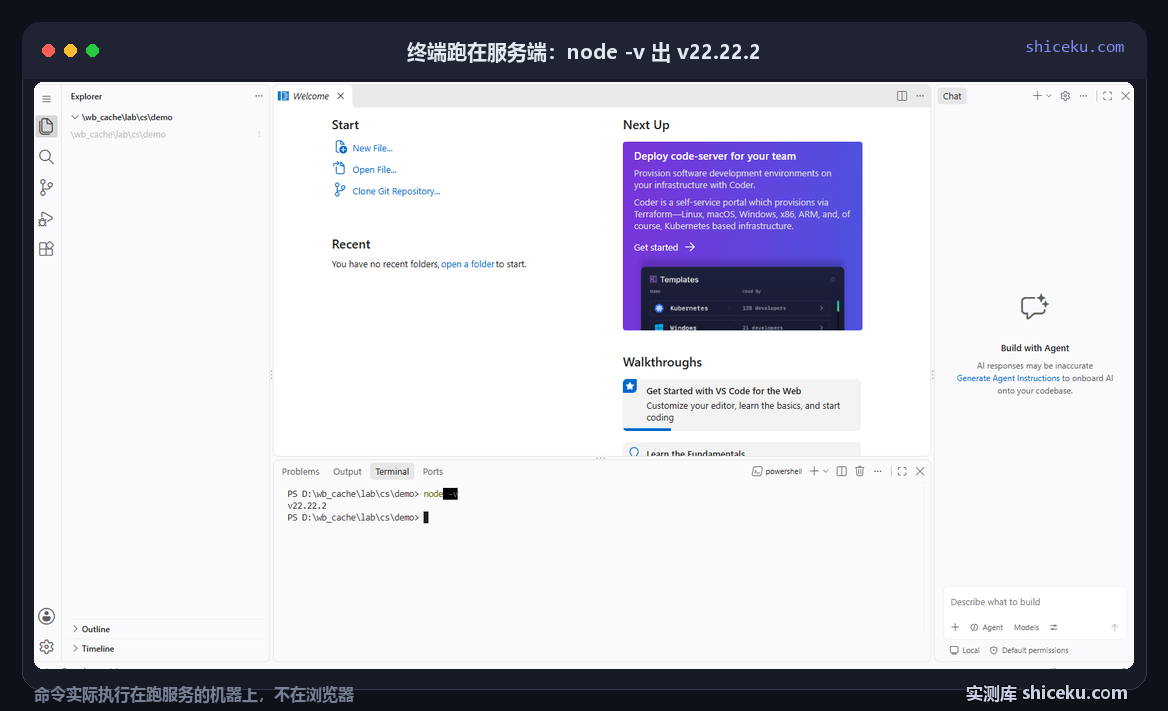Kill the terminal with trash icon
The width and height of the screenshot is (1168, 711).
860,471
